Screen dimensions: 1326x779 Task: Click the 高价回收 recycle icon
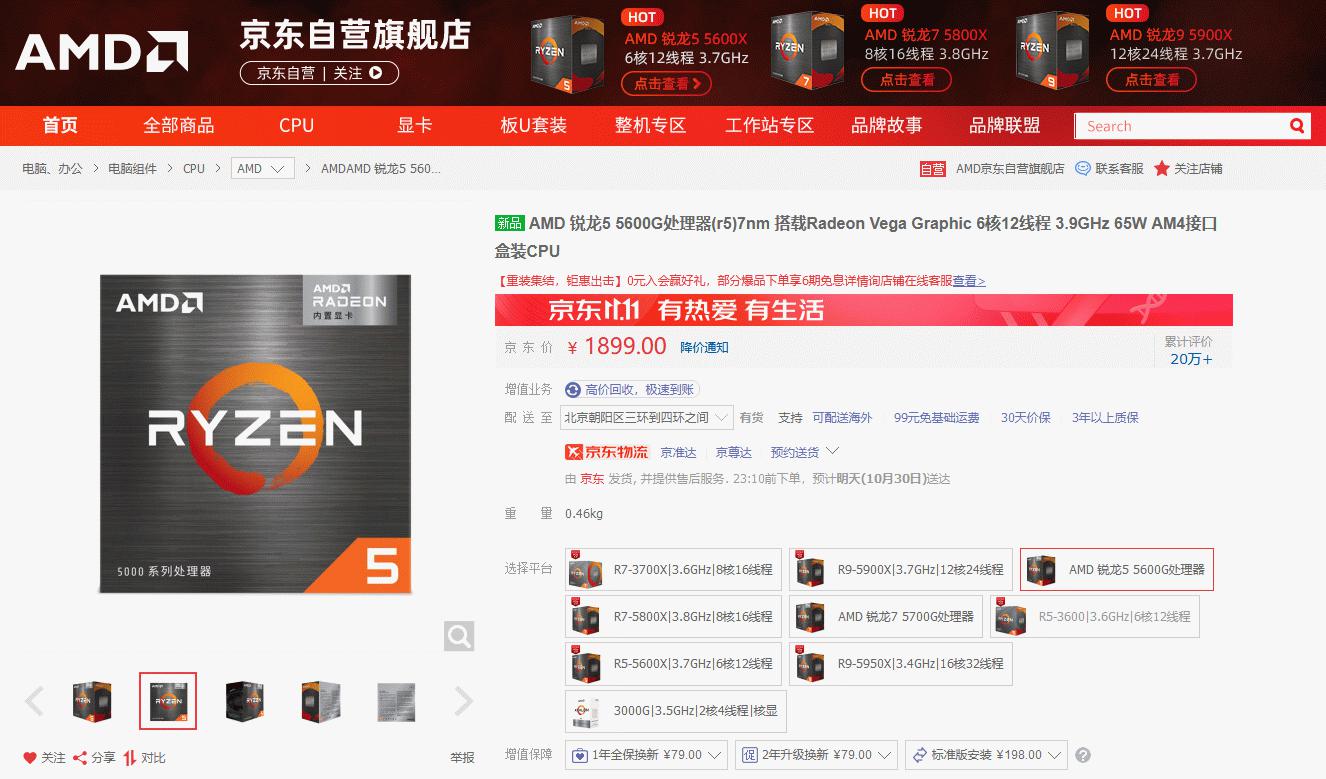pos(573,389)
